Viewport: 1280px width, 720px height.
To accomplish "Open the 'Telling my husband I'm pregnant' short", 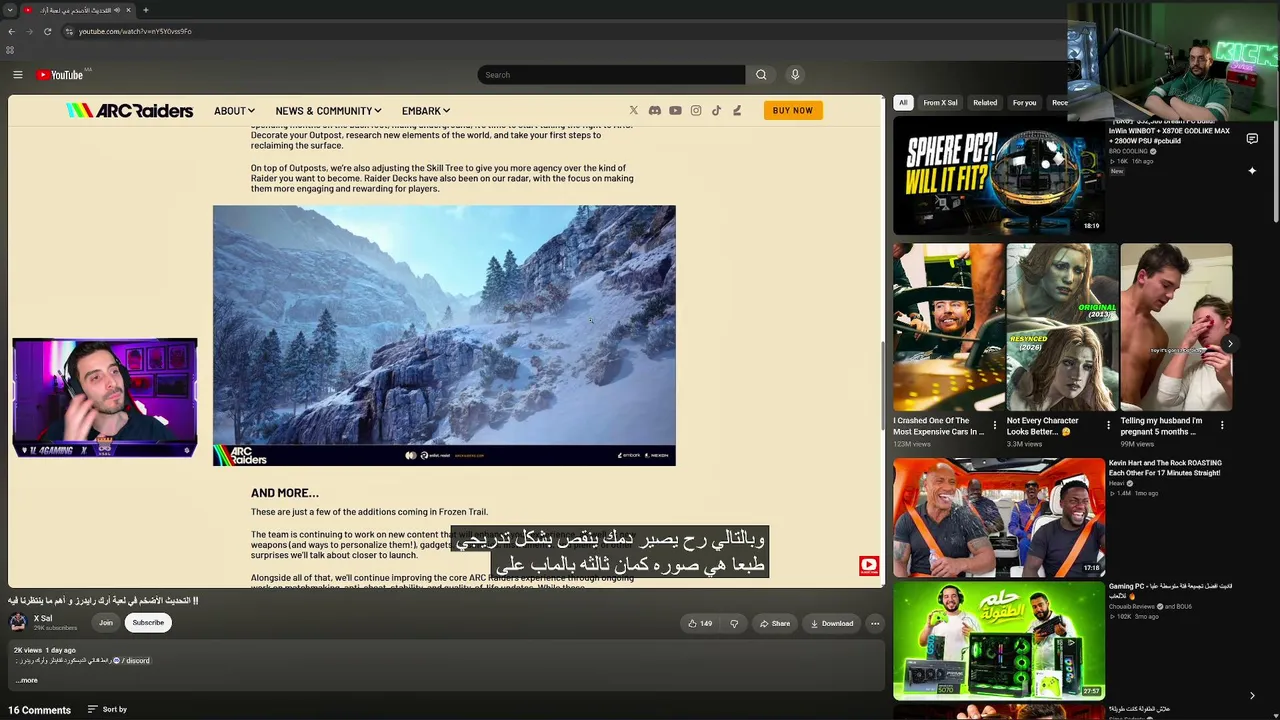I will 1177,327.
